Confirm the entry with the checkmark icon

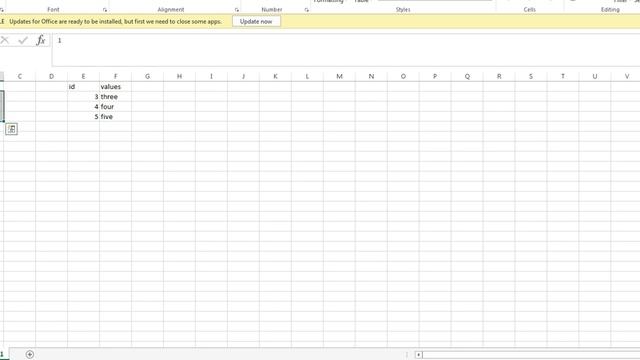coord(23,40)
